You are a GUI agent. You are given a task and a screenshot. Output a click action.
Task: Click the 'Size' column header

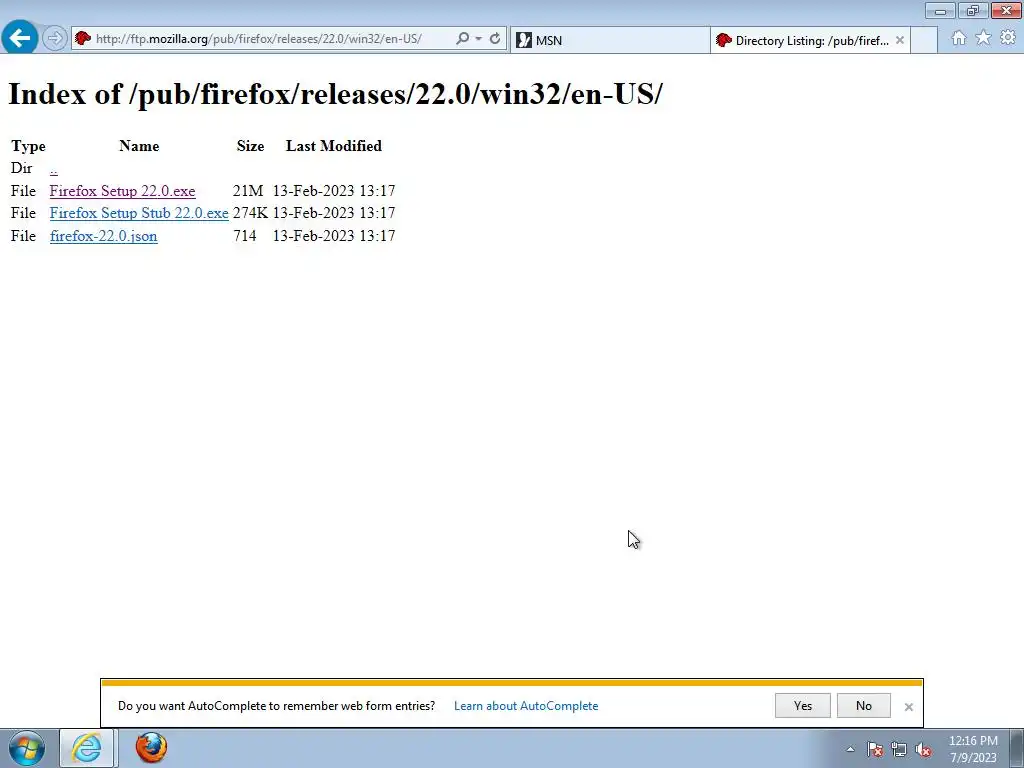250,146
